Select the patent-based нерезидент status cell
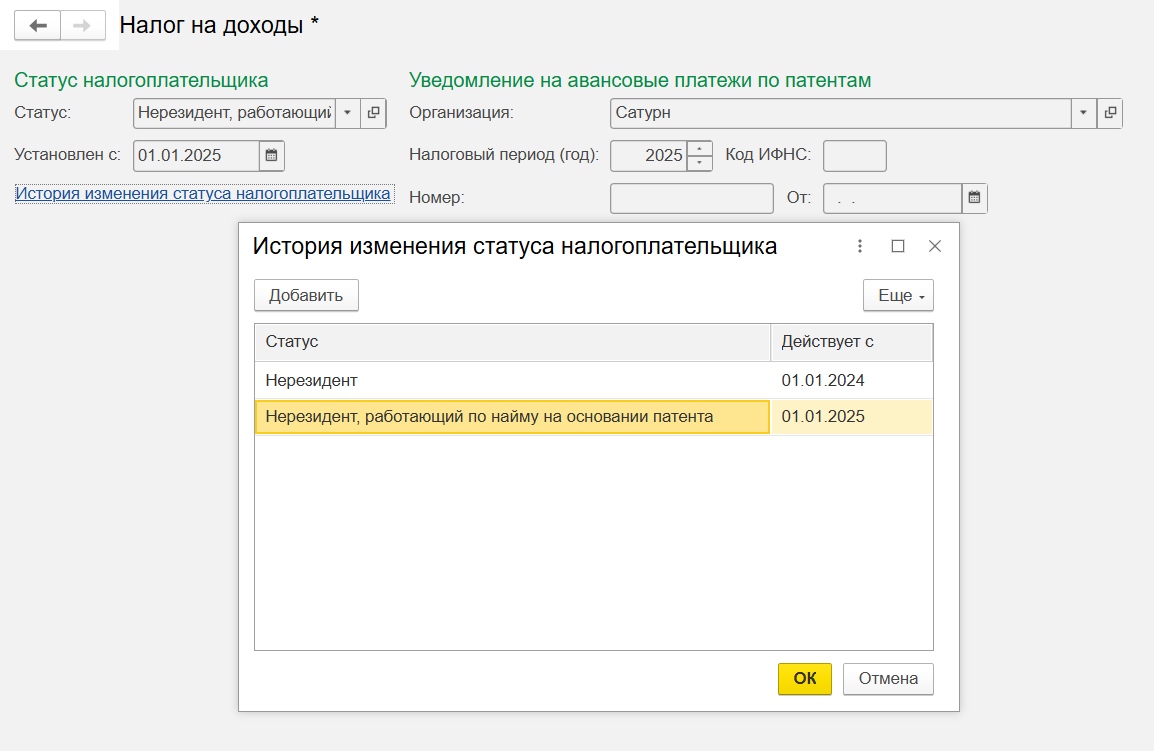 512,417
